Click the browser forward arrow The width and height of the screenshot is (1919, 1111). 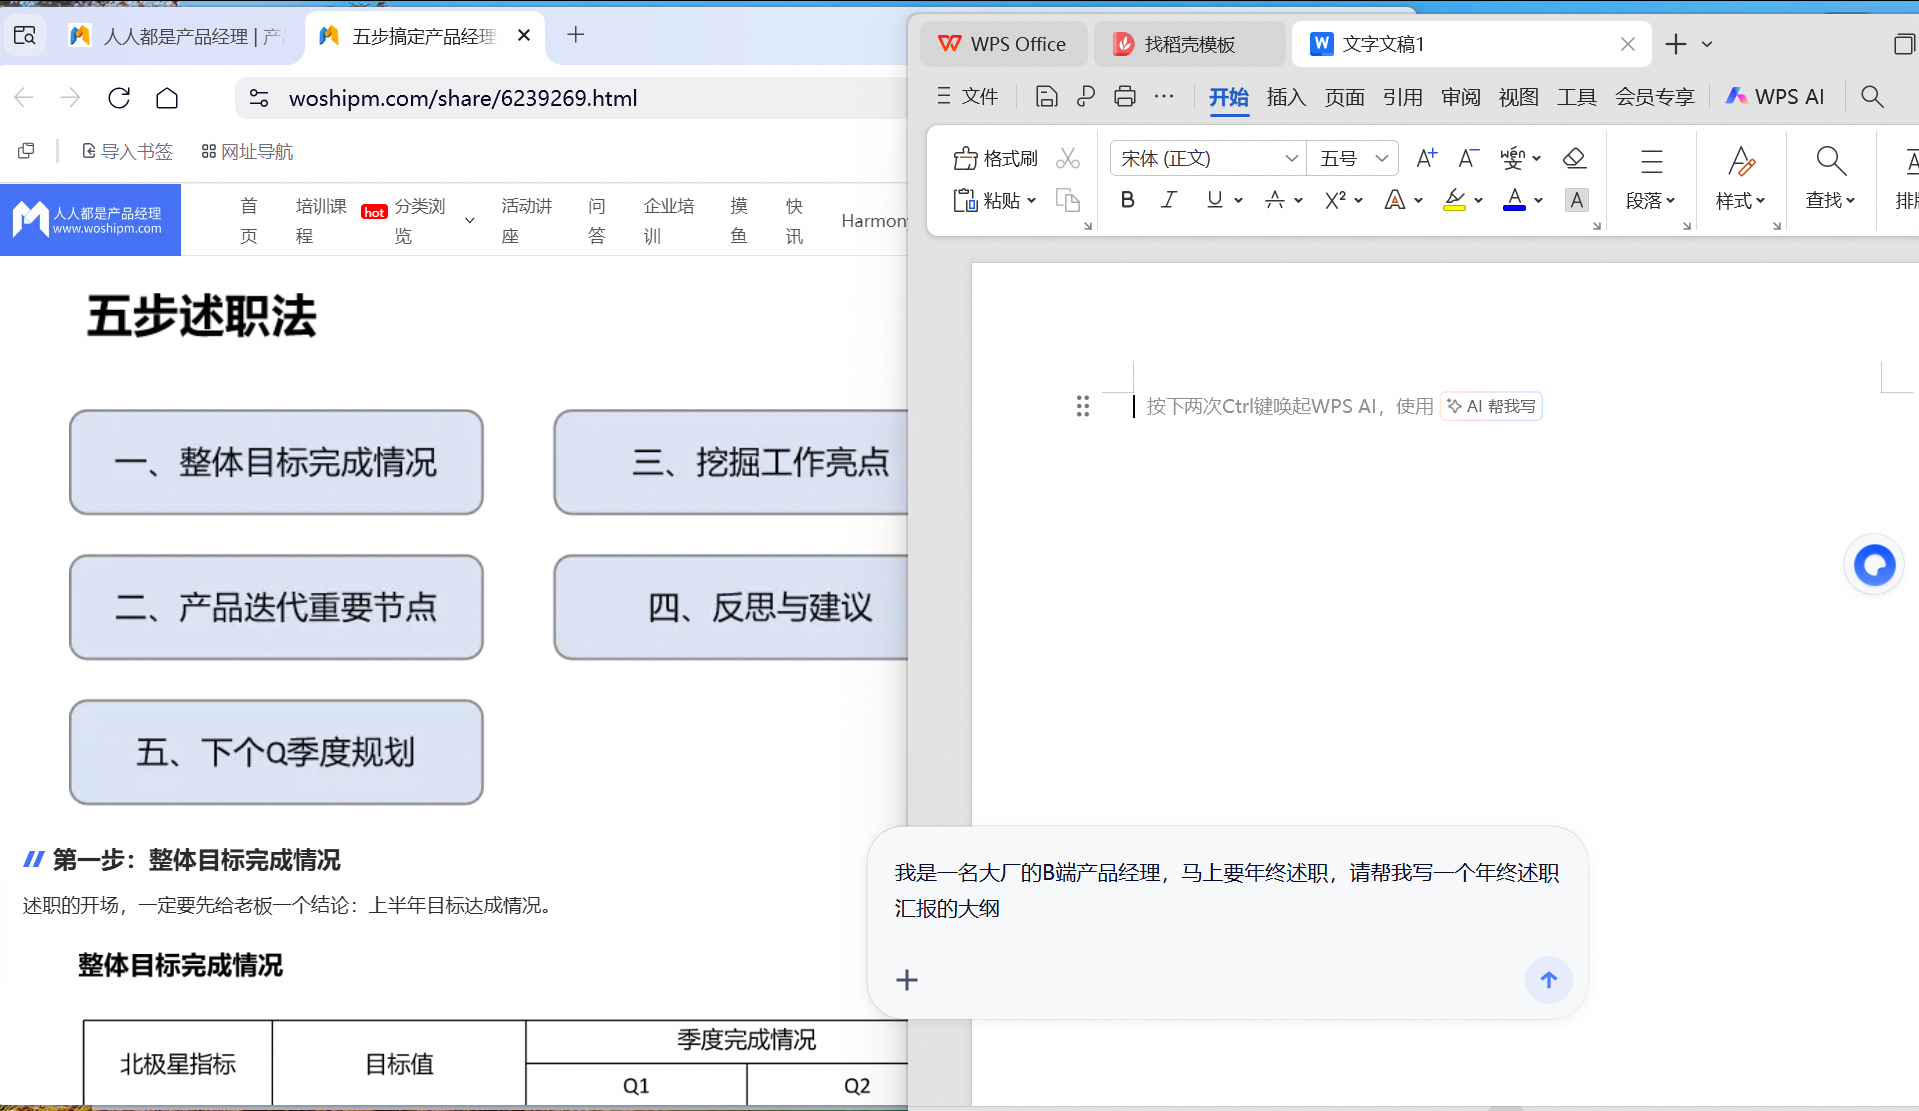click(70, 98)
